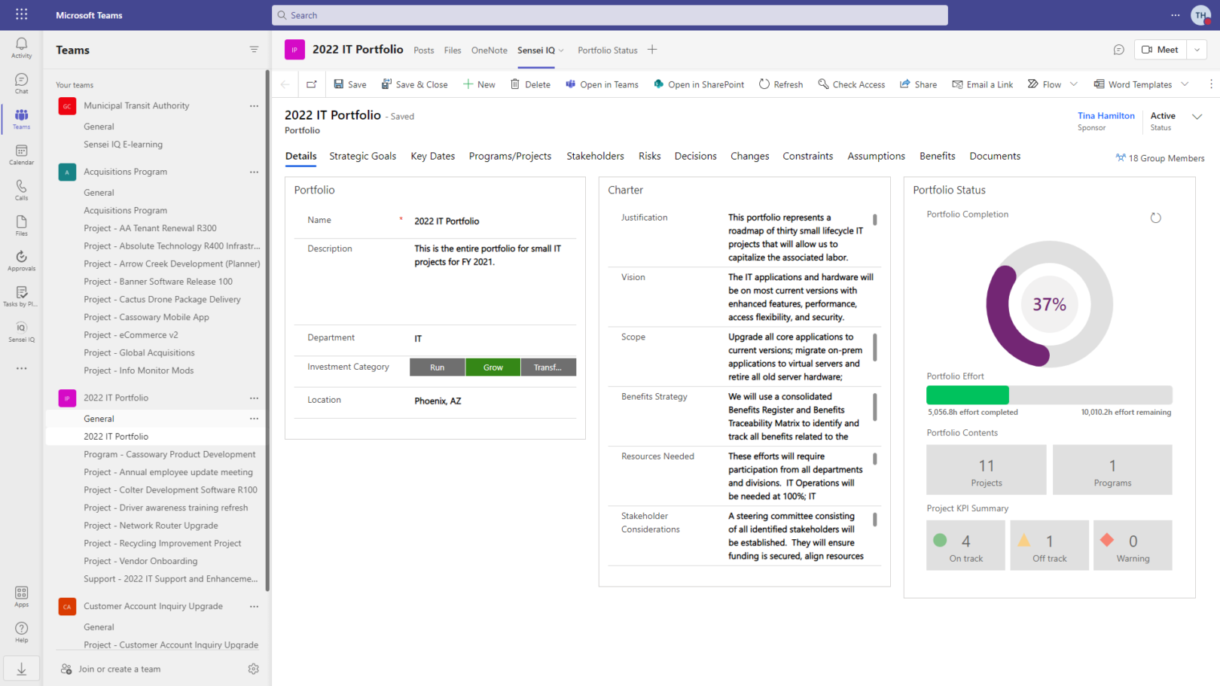
Task: Click Open in Teams
Action: (x=602, y=84)
